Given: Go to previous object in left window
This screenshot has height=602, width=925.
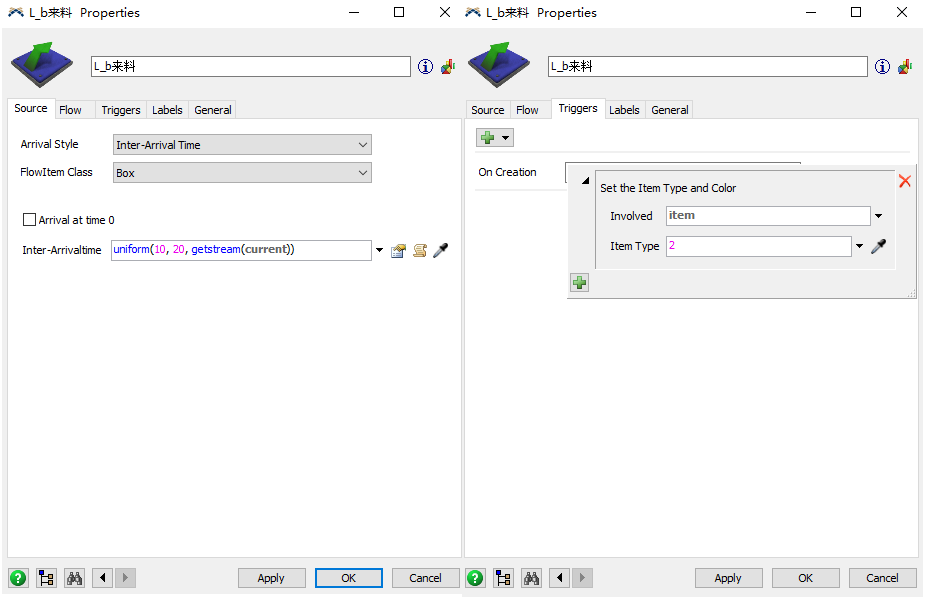Looking at the screenshot, I should 103,578.
